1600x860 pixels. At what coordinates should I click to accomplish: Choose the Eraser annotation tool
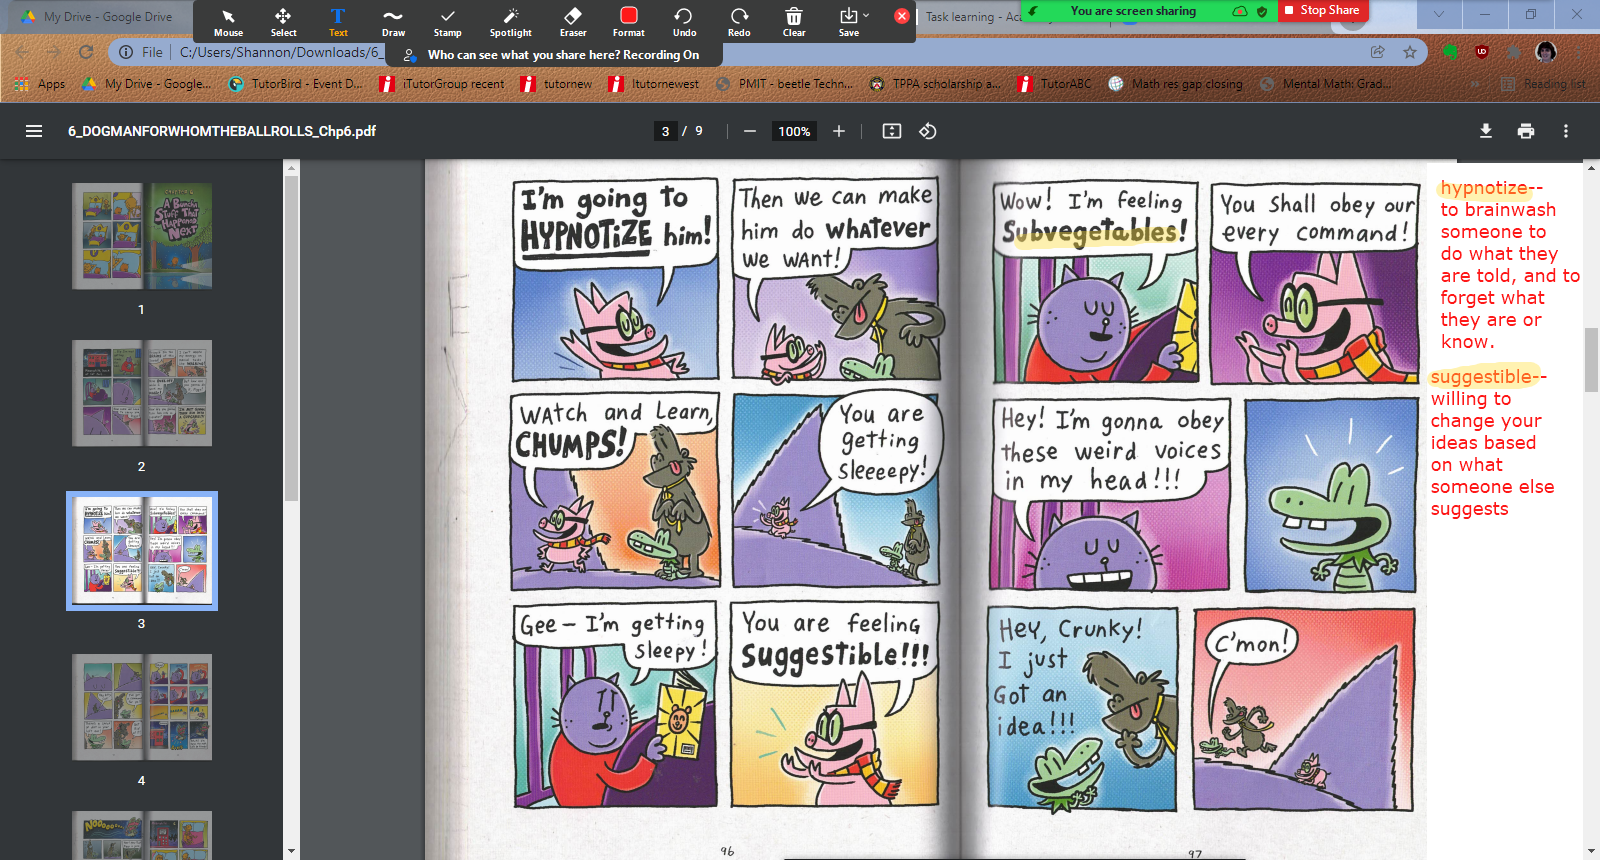[573, 22]
